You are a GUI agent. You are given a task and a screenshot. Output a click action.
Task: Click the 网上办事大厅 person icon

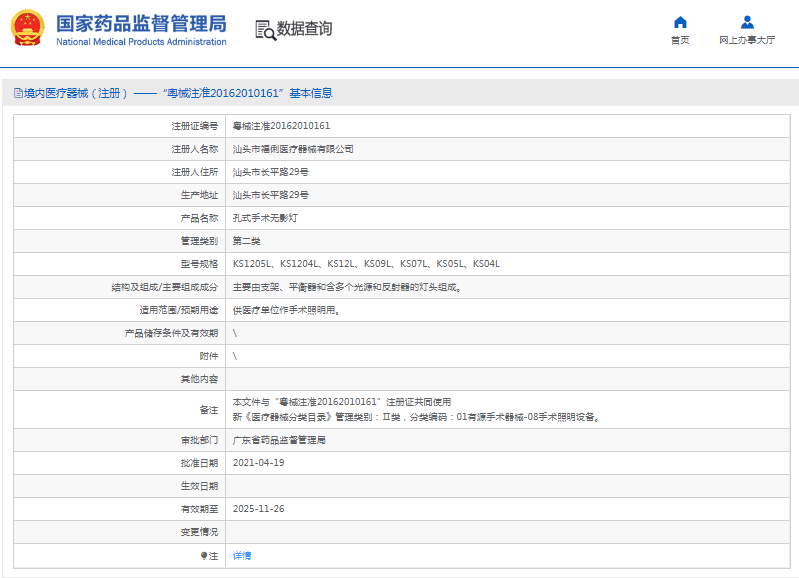(747, 22)
